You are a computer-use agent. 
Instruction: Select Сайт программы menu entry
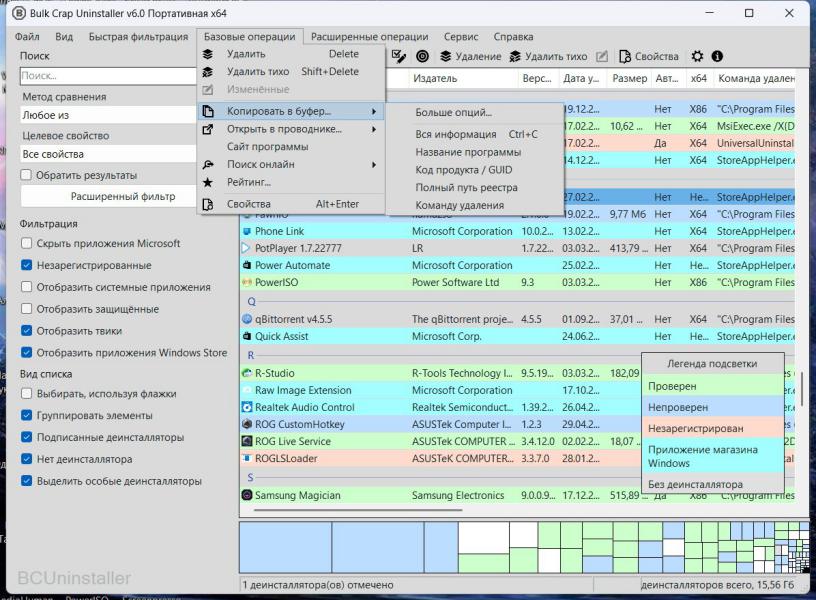tap(267, 147)
